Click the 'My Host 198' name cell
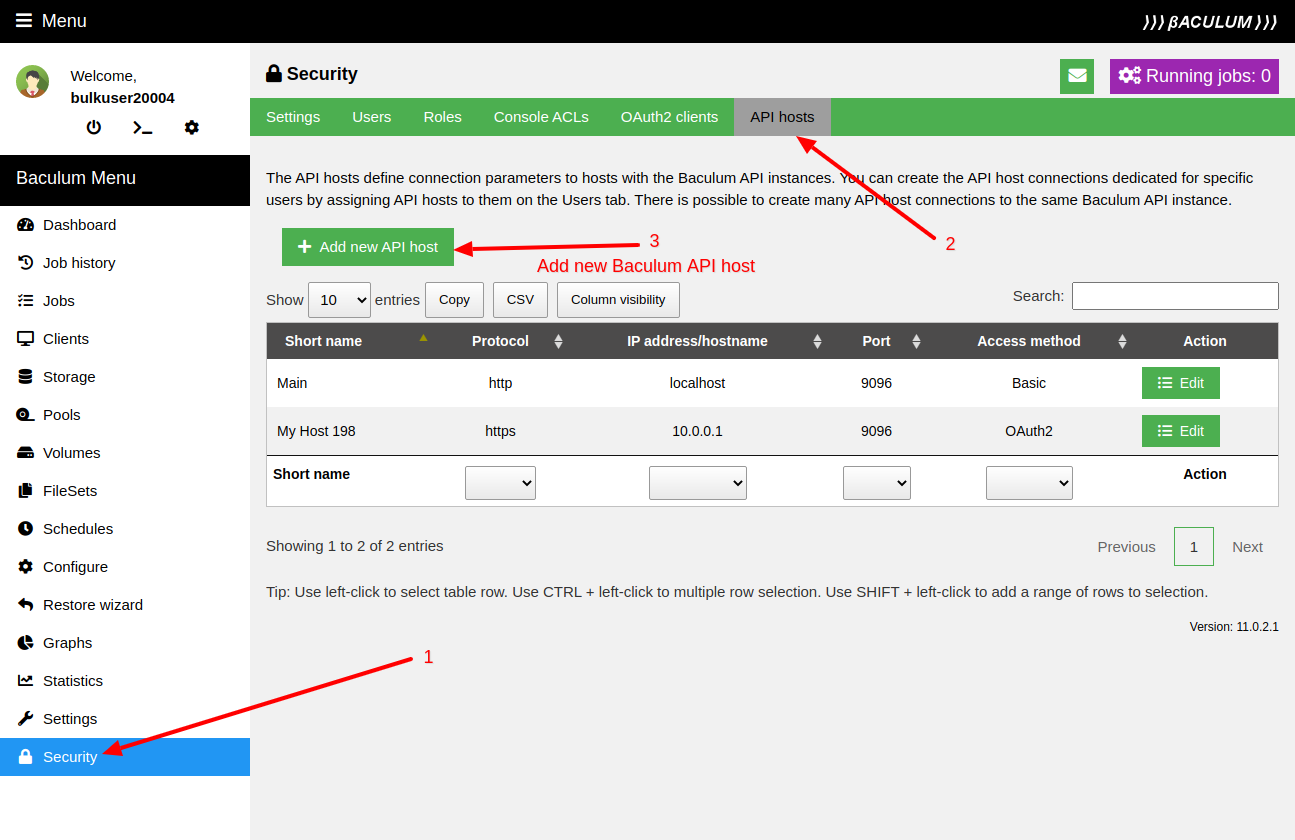 pos(349,431)
